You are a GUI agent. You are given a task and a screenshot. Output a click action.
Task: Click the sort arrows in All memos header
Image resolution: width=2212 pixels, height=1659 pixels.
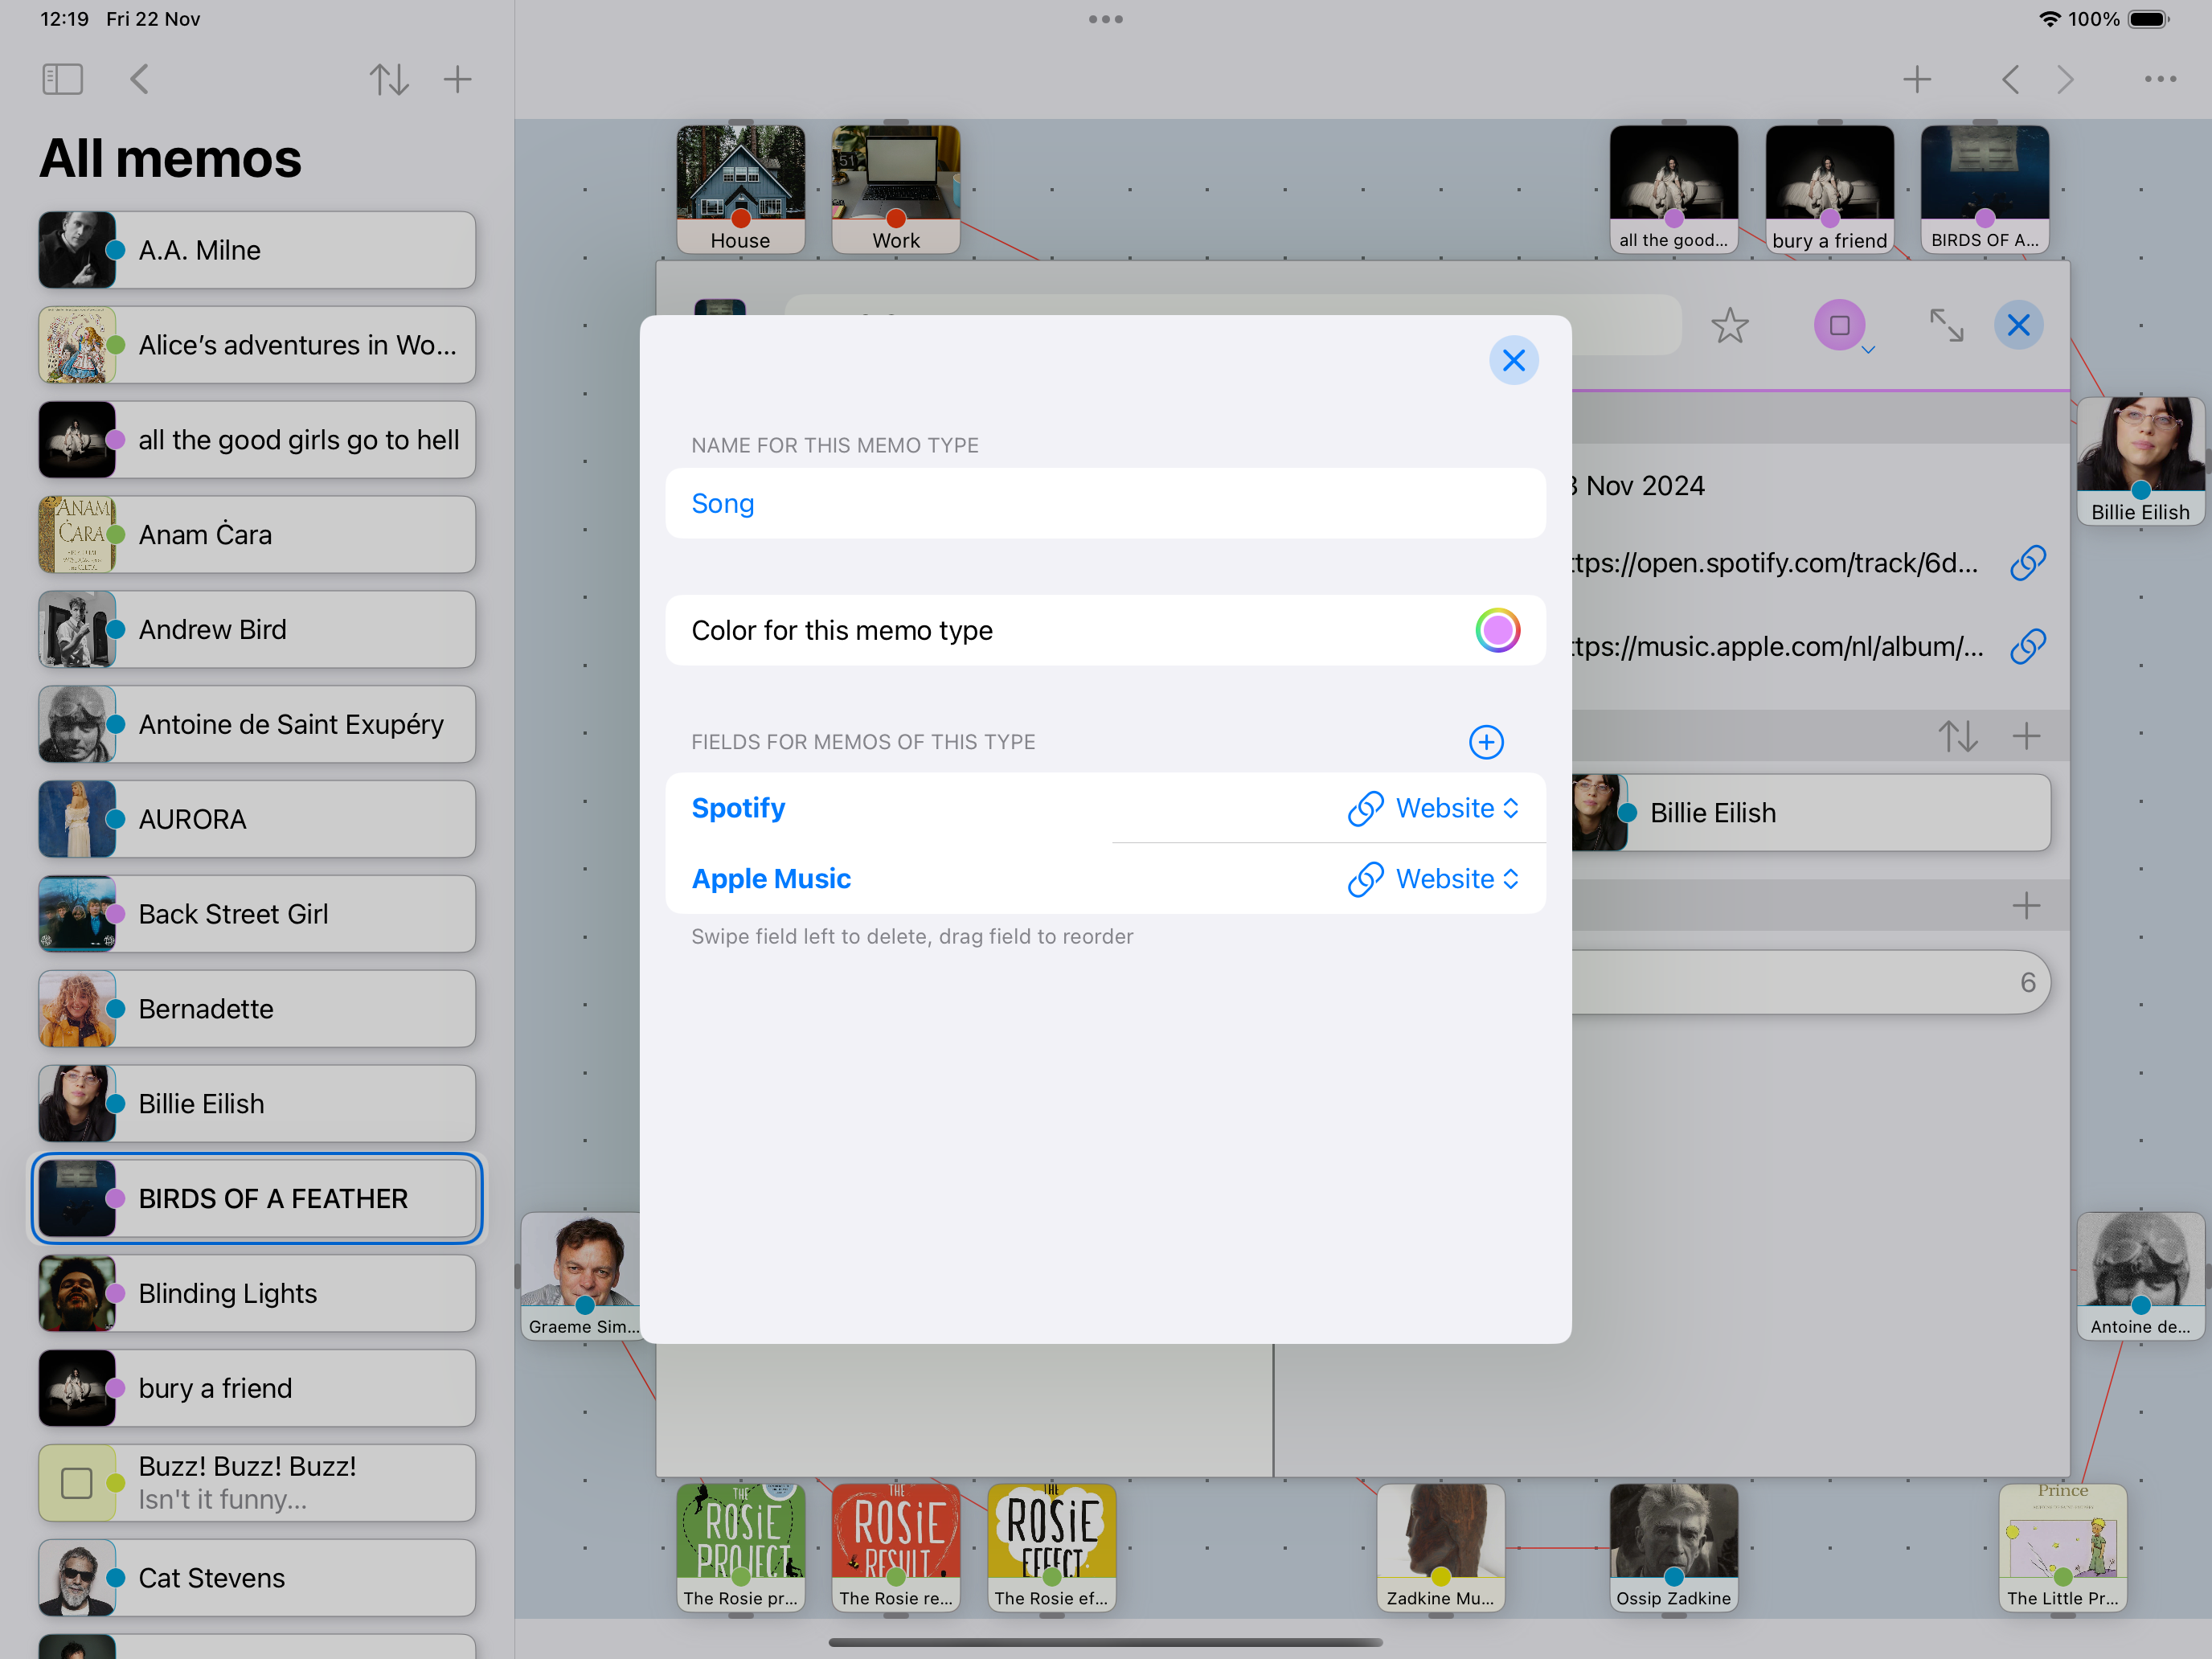click(388, 79)
